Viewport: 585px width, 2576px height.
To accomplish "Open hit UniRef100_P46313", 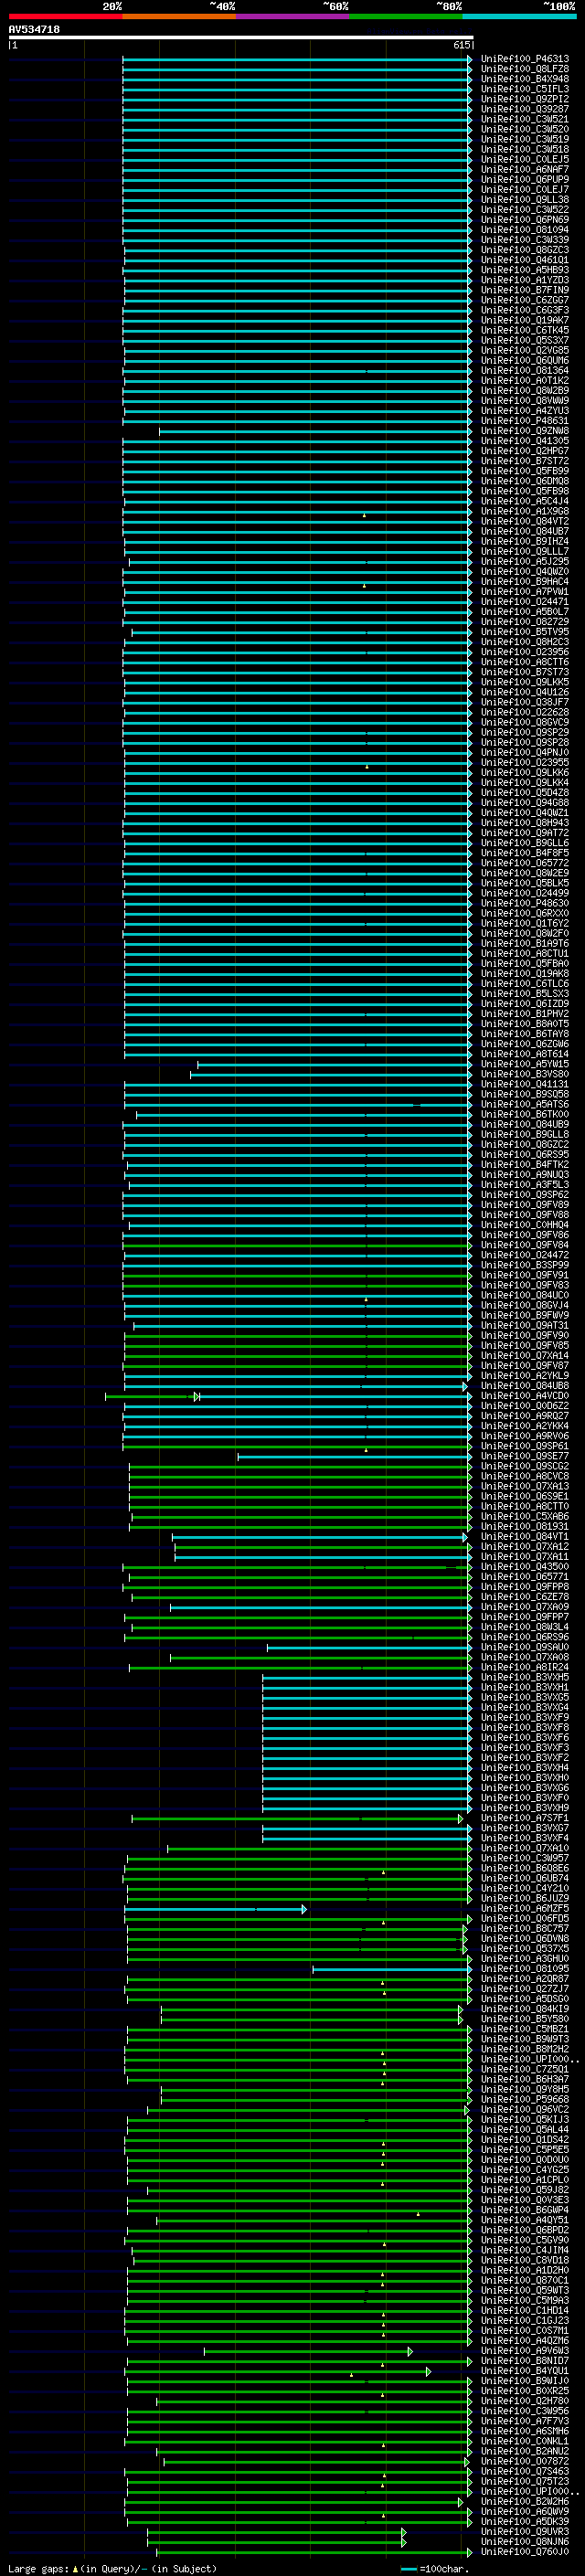I will tap(525, 59).
